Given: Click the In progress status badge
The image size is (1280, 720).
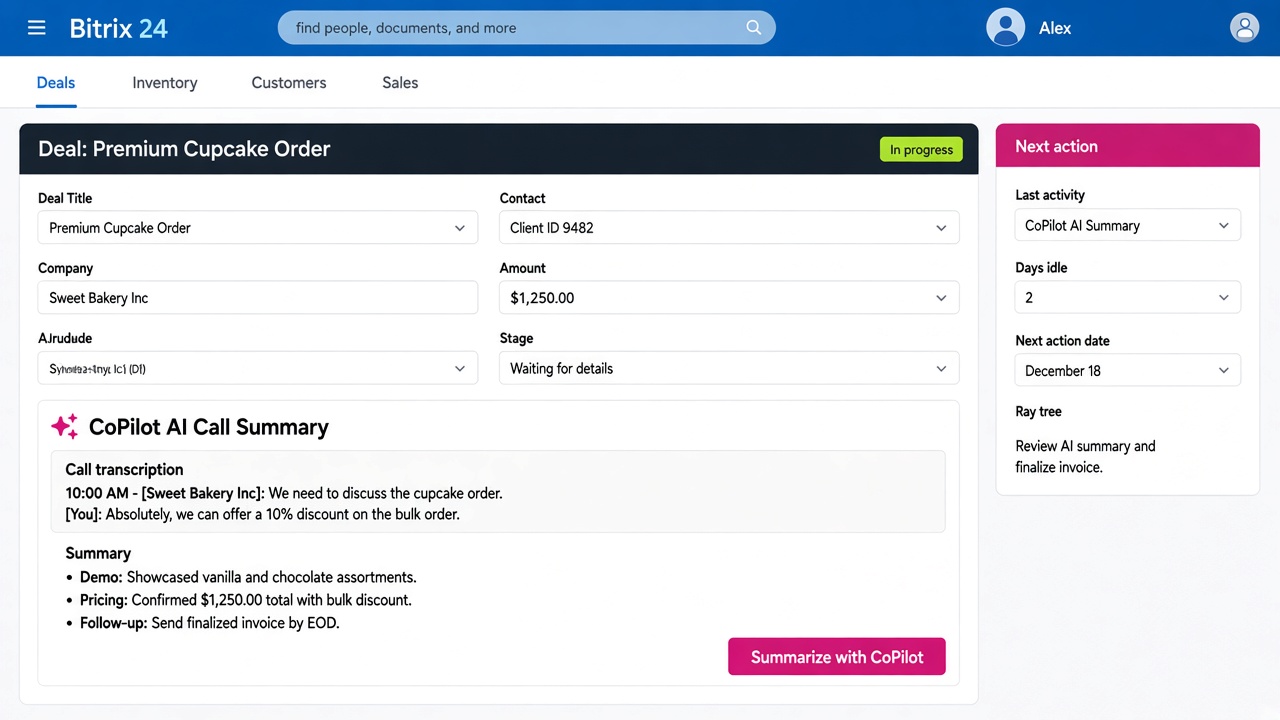Looking at the screenshot, I should 921,150.
